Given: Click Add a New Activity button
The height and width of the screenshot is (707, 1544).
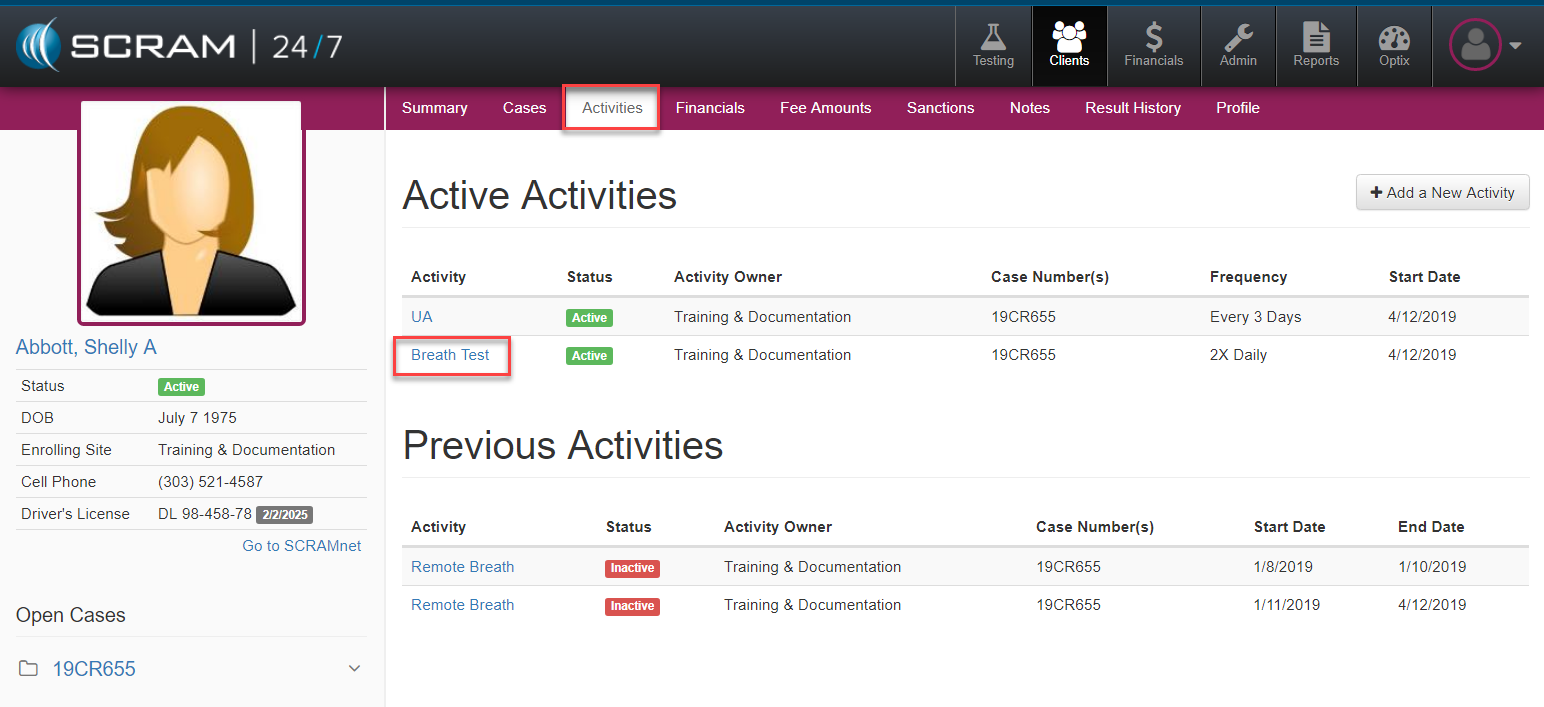Looking at the screenshot, I should click(x=1442, y=193).
